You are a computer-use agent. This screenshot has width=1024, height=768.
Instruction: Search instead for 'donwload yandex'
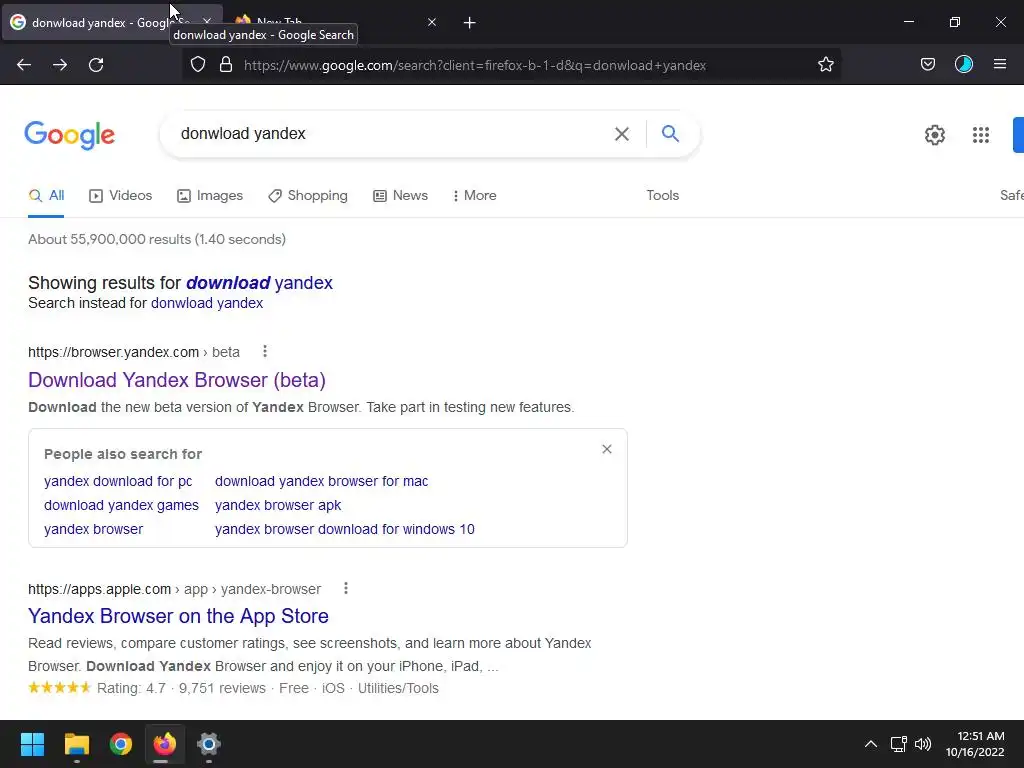(207, 303)
